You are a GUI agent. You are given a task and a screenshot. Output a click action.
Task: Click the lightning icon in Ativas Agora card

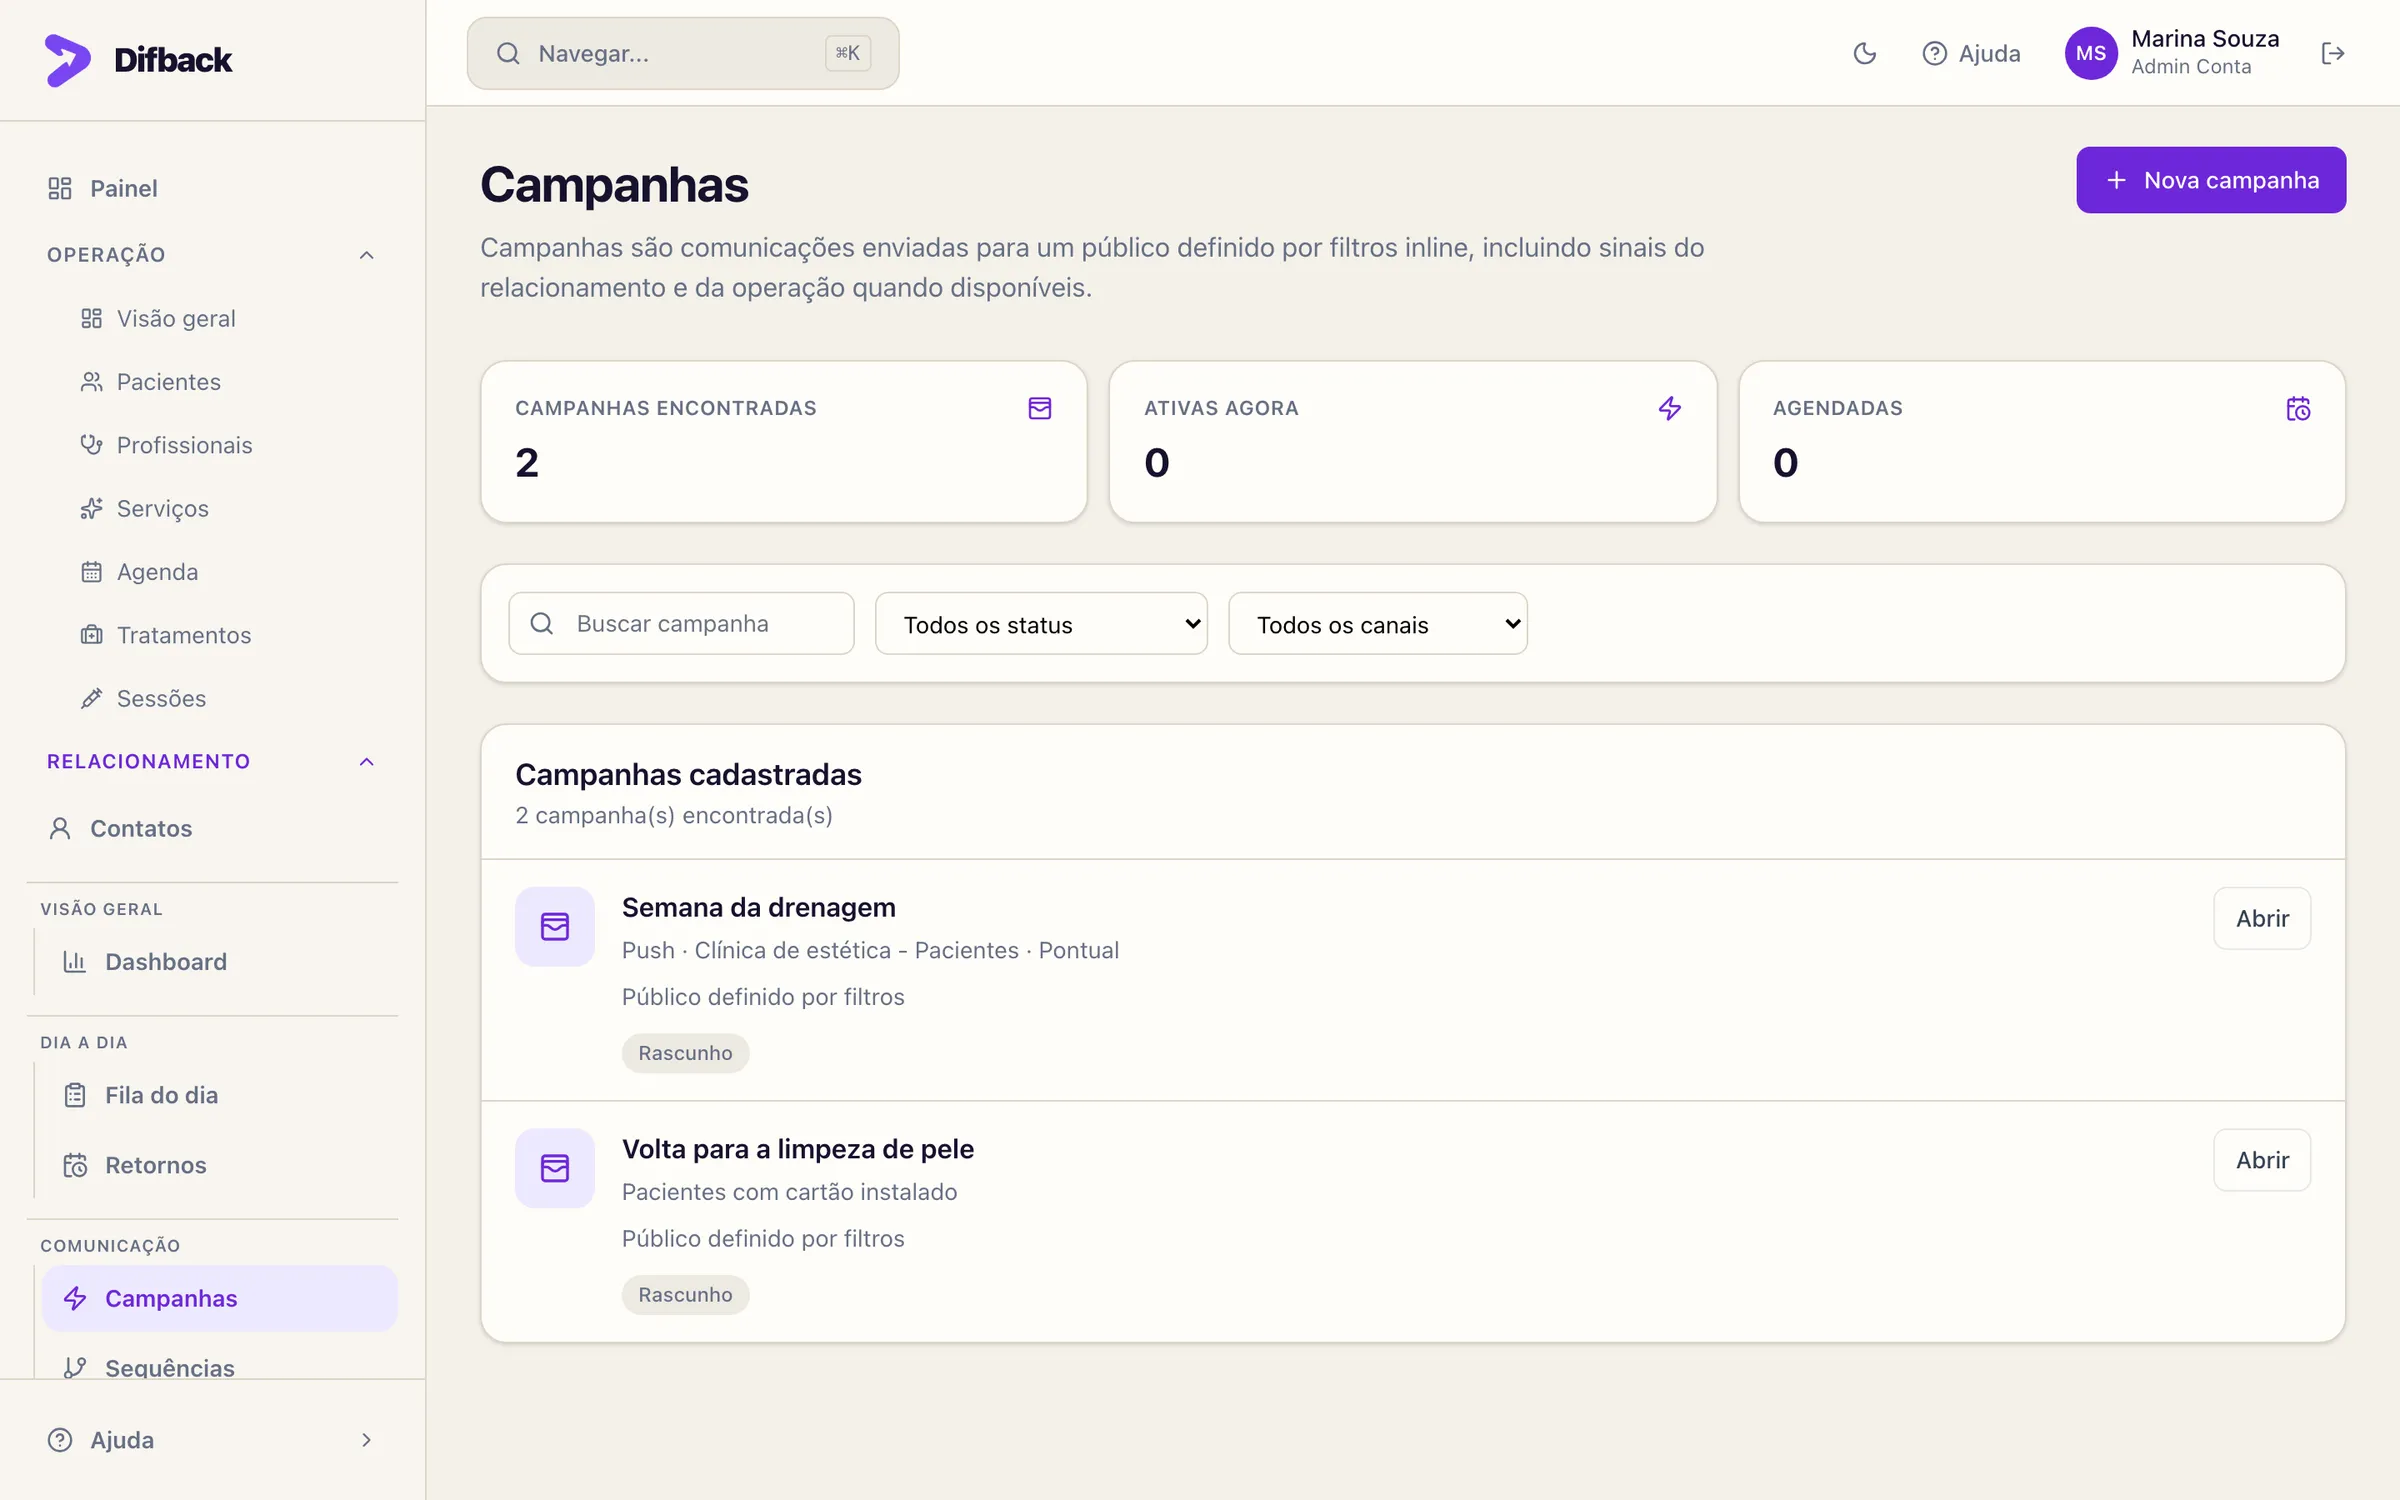pyautogui.click(x=1669, y=408)
